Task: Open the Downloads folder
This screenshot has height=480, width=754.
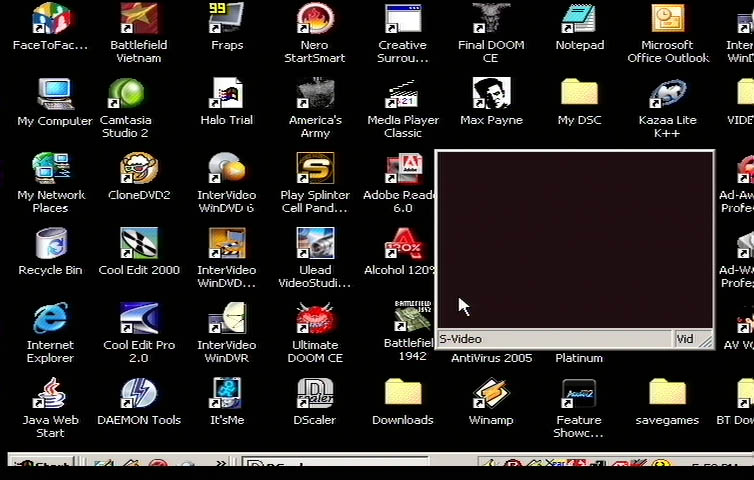Action: point(403,392)
